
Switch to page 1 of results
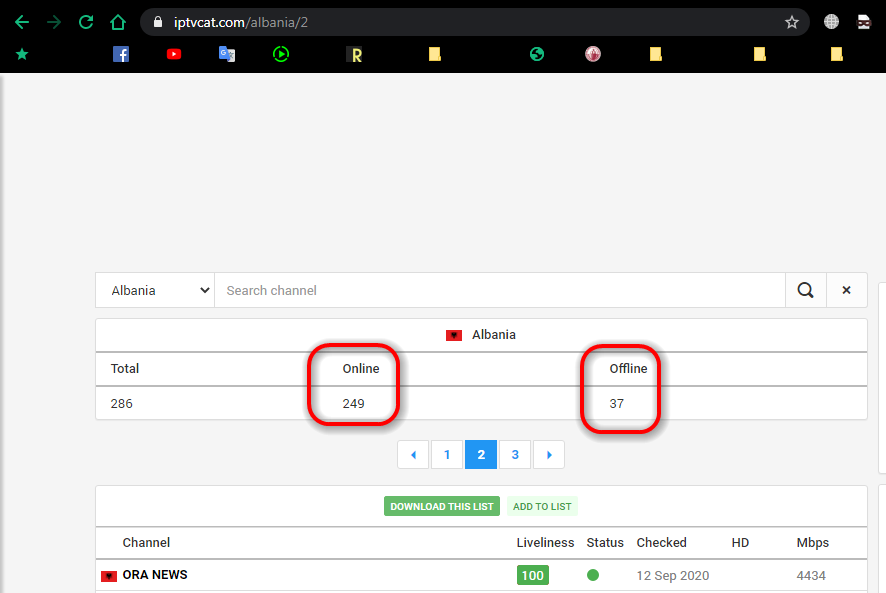pyautogui.click(x=447, y=454)
